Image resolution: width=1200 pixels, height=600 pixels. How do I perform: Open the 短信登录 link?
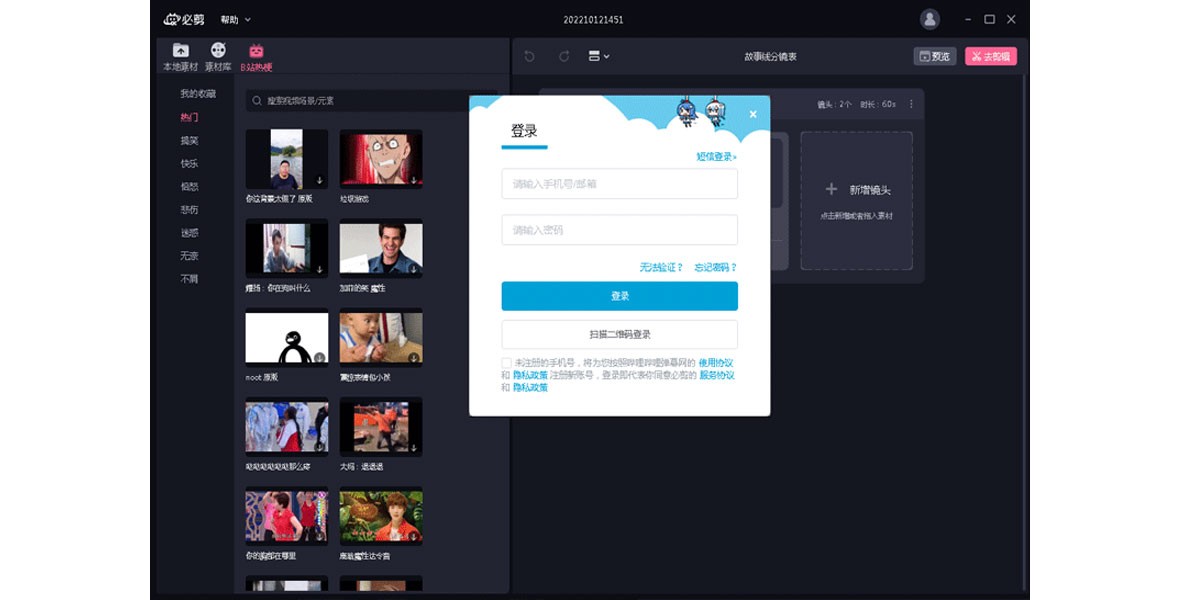[716, 157]
